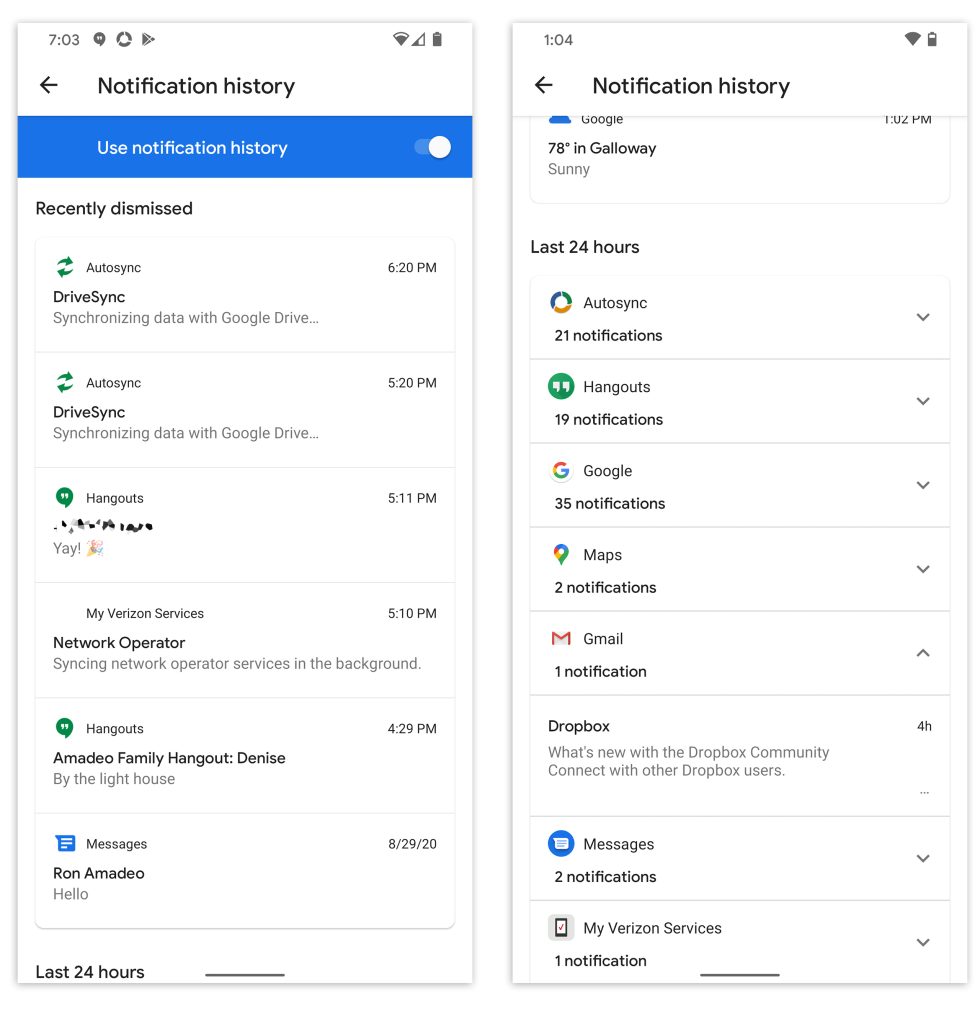Open the Dropbox Community email notification
The width and height of the screenshot is (980, 1024).
click(740, 756)
